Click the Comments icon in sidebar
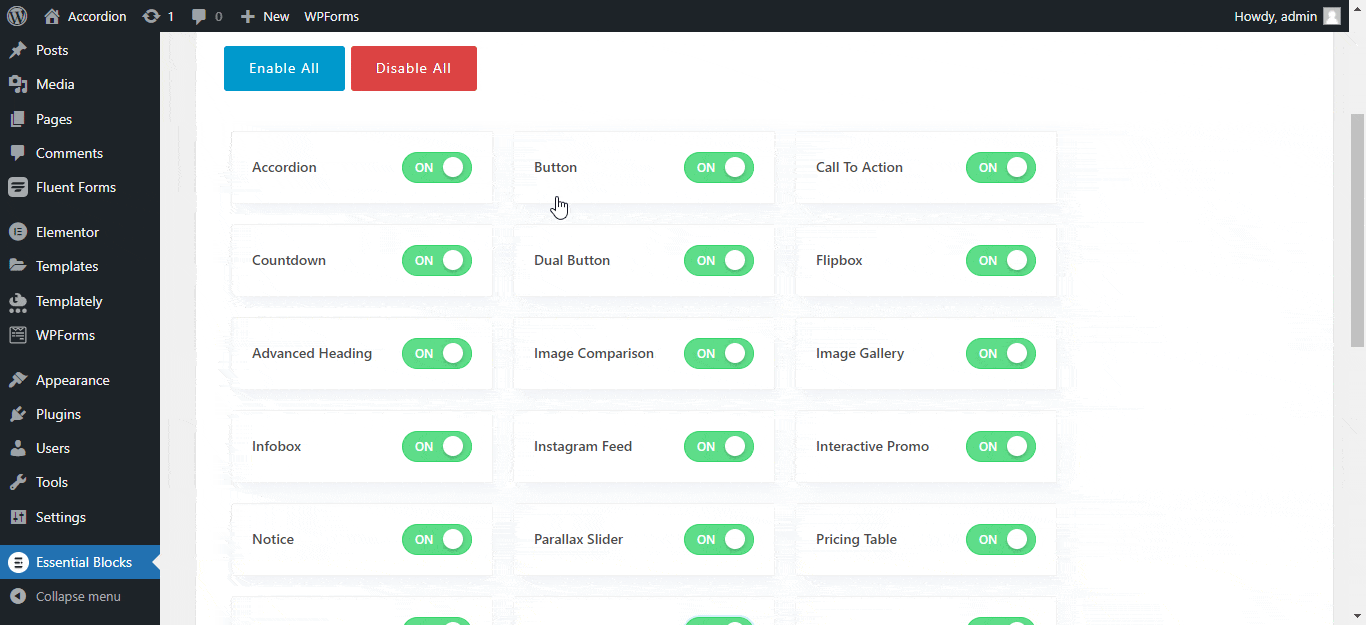This screenshot has width=1366, height=625. (18, 153)
